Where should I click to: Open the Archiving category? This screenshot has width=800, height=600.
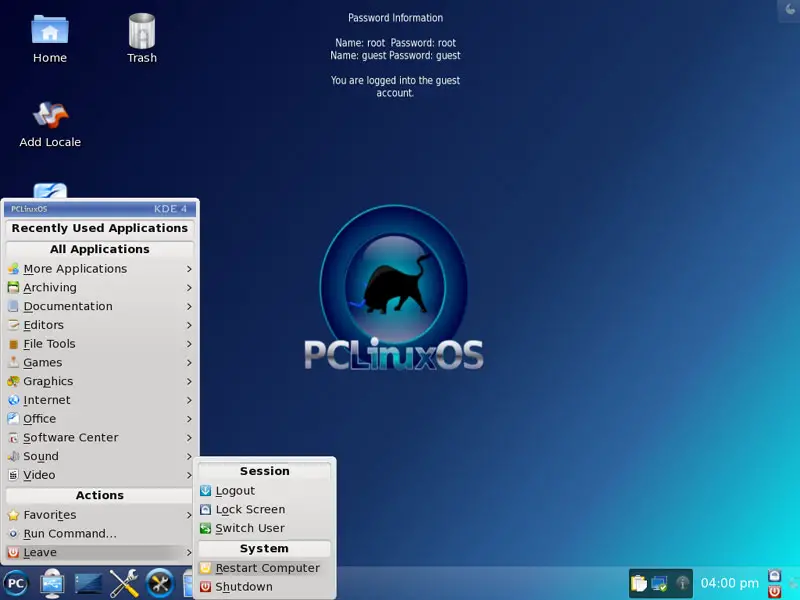click(x=100, y=288)
